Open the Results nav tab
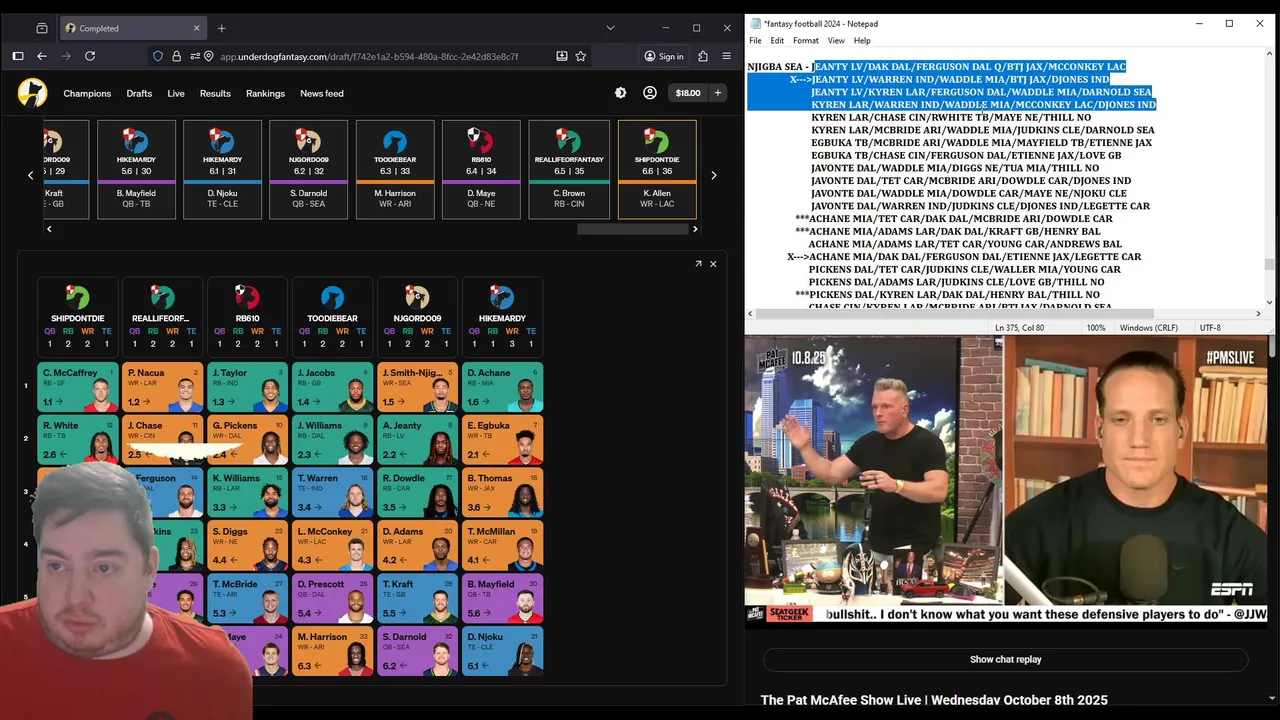The image size is (1280, 720). (x=215, y=93)
